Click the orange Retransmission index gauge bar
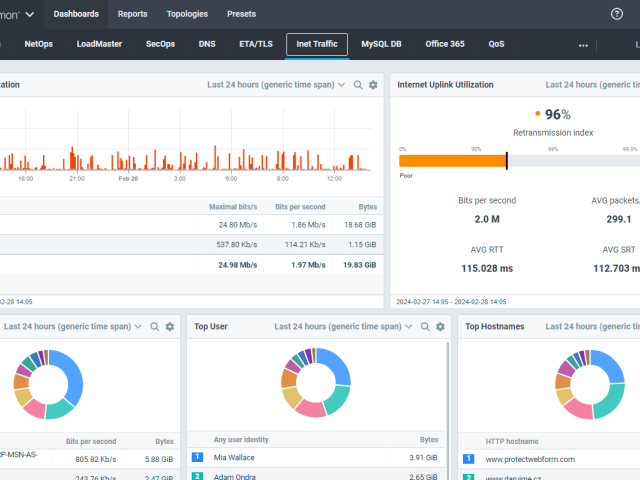The image size is (640, 480). (452, 161)
